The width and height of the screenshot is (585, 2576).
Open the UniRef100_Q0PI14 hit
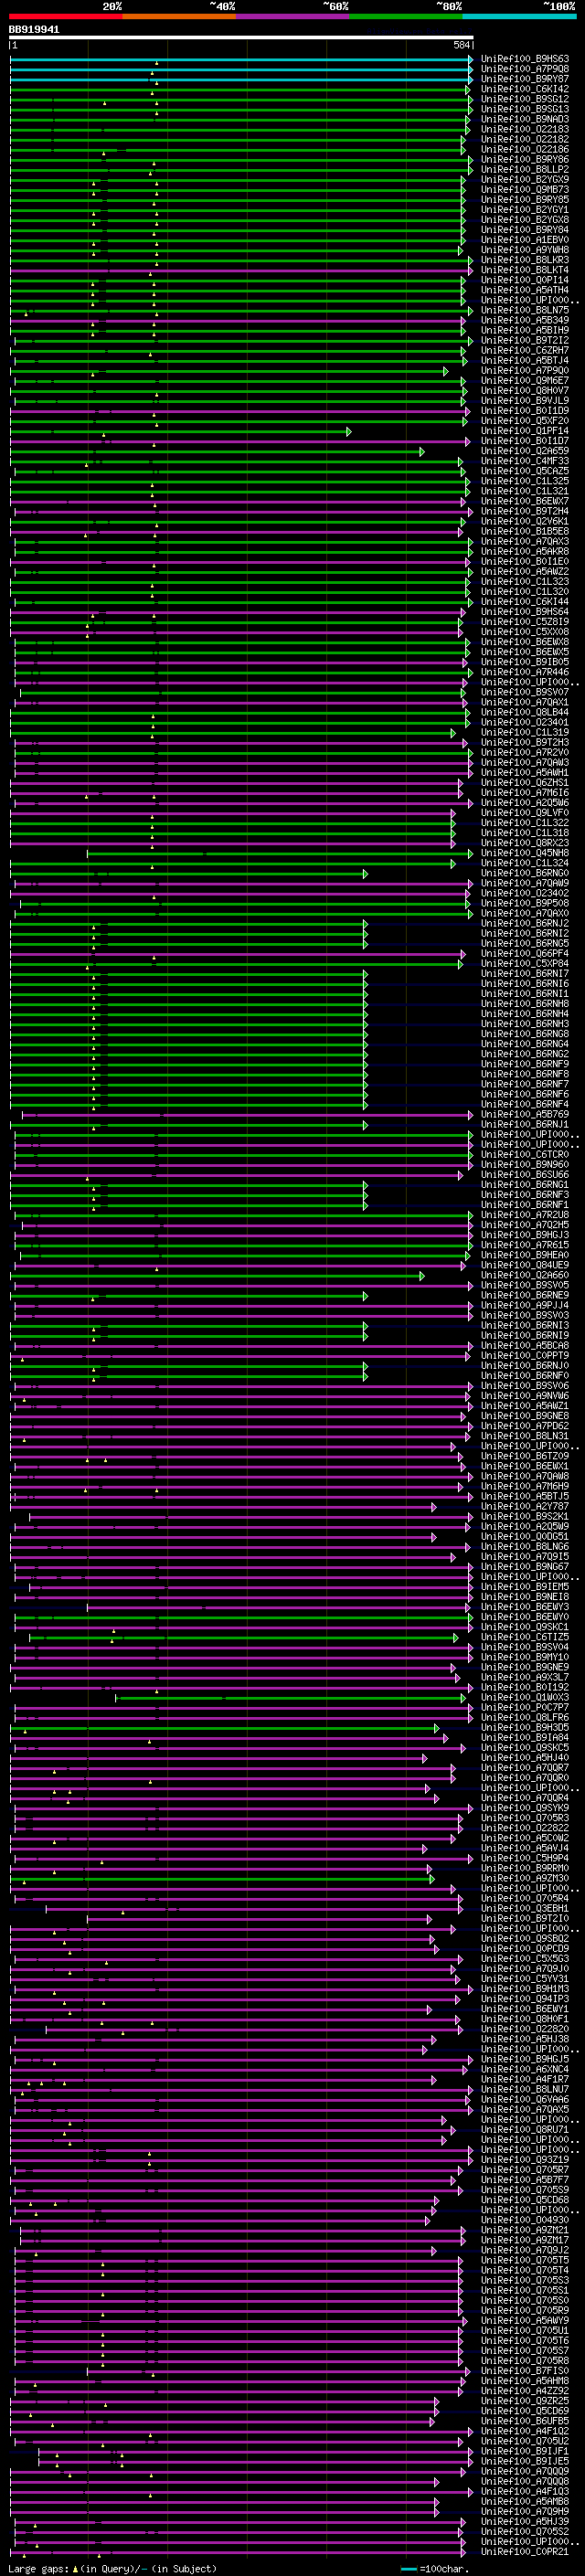click(x=525, y=280)
